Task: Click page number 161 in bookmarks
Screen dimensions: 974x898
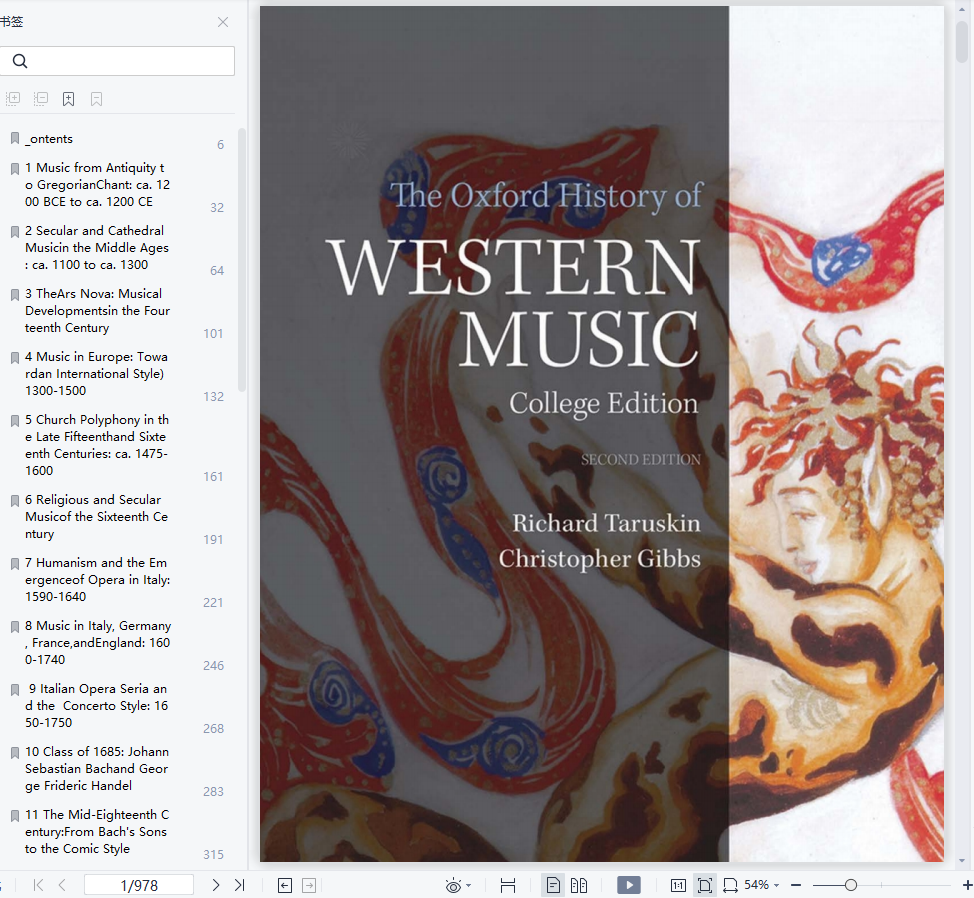Action: 213,476
